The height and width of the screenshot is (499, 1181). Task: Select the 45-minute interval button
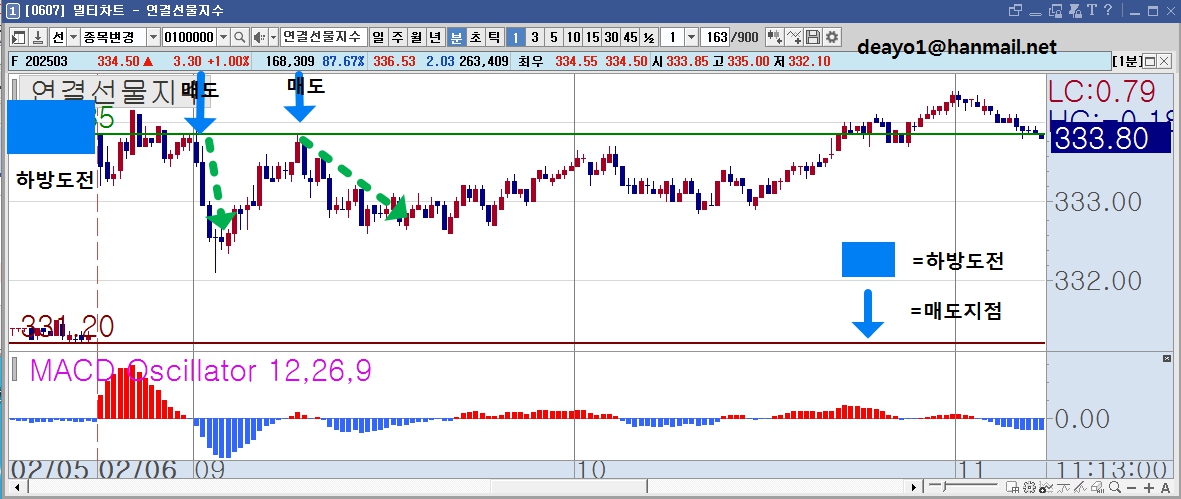[x=630, y=38]
